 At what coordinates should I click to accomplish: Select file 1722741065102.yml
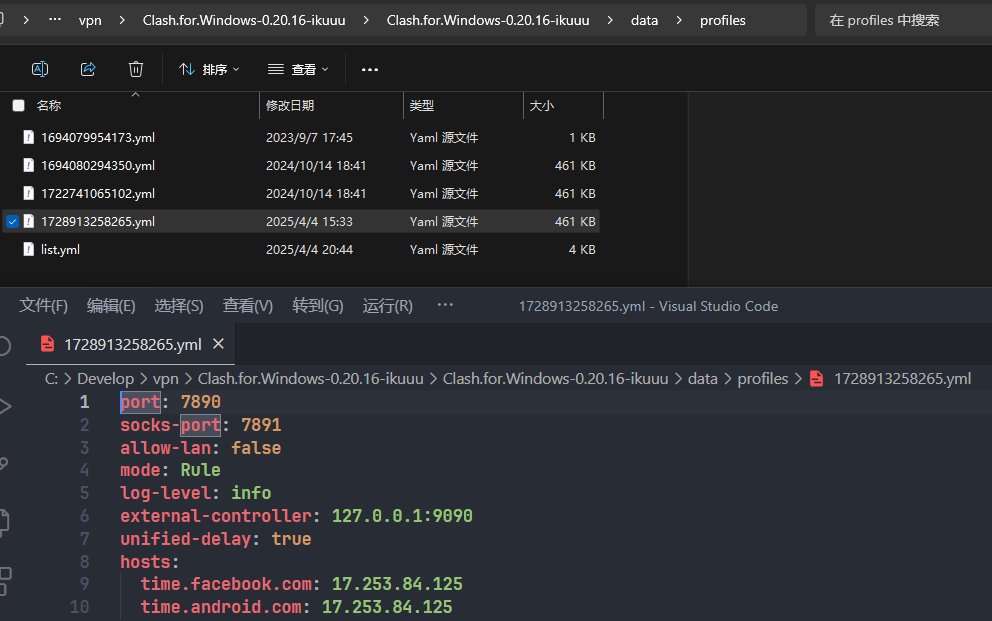point(98,194)
